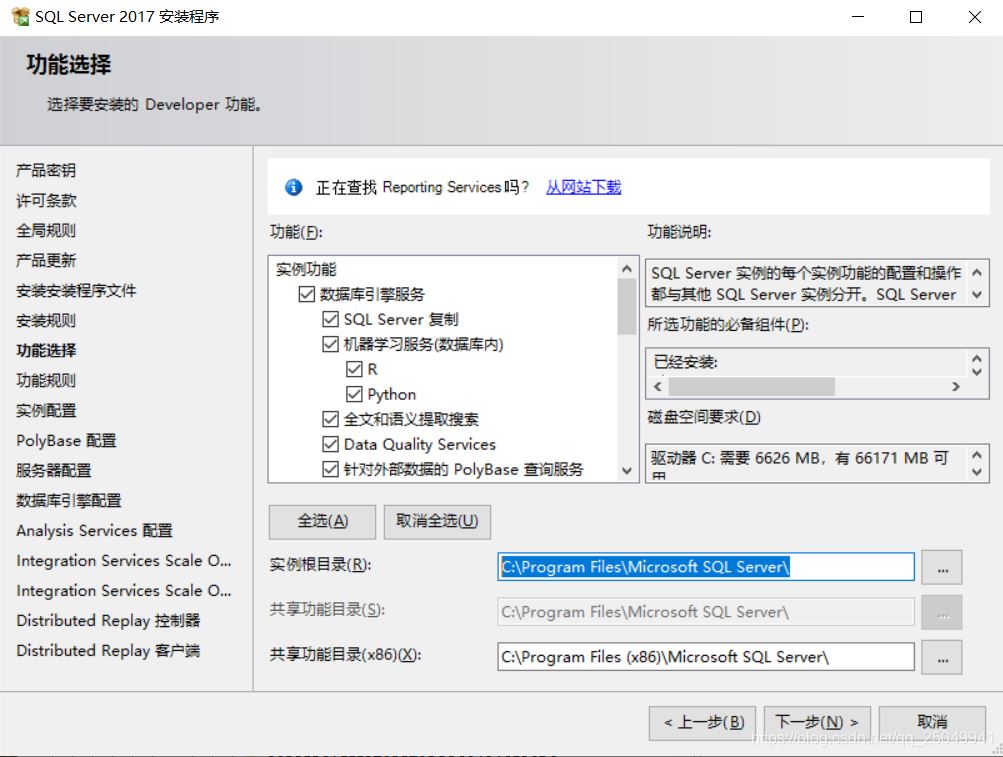Disable the R machine learning feature
1003x757 pixels.
pos(356,369)
